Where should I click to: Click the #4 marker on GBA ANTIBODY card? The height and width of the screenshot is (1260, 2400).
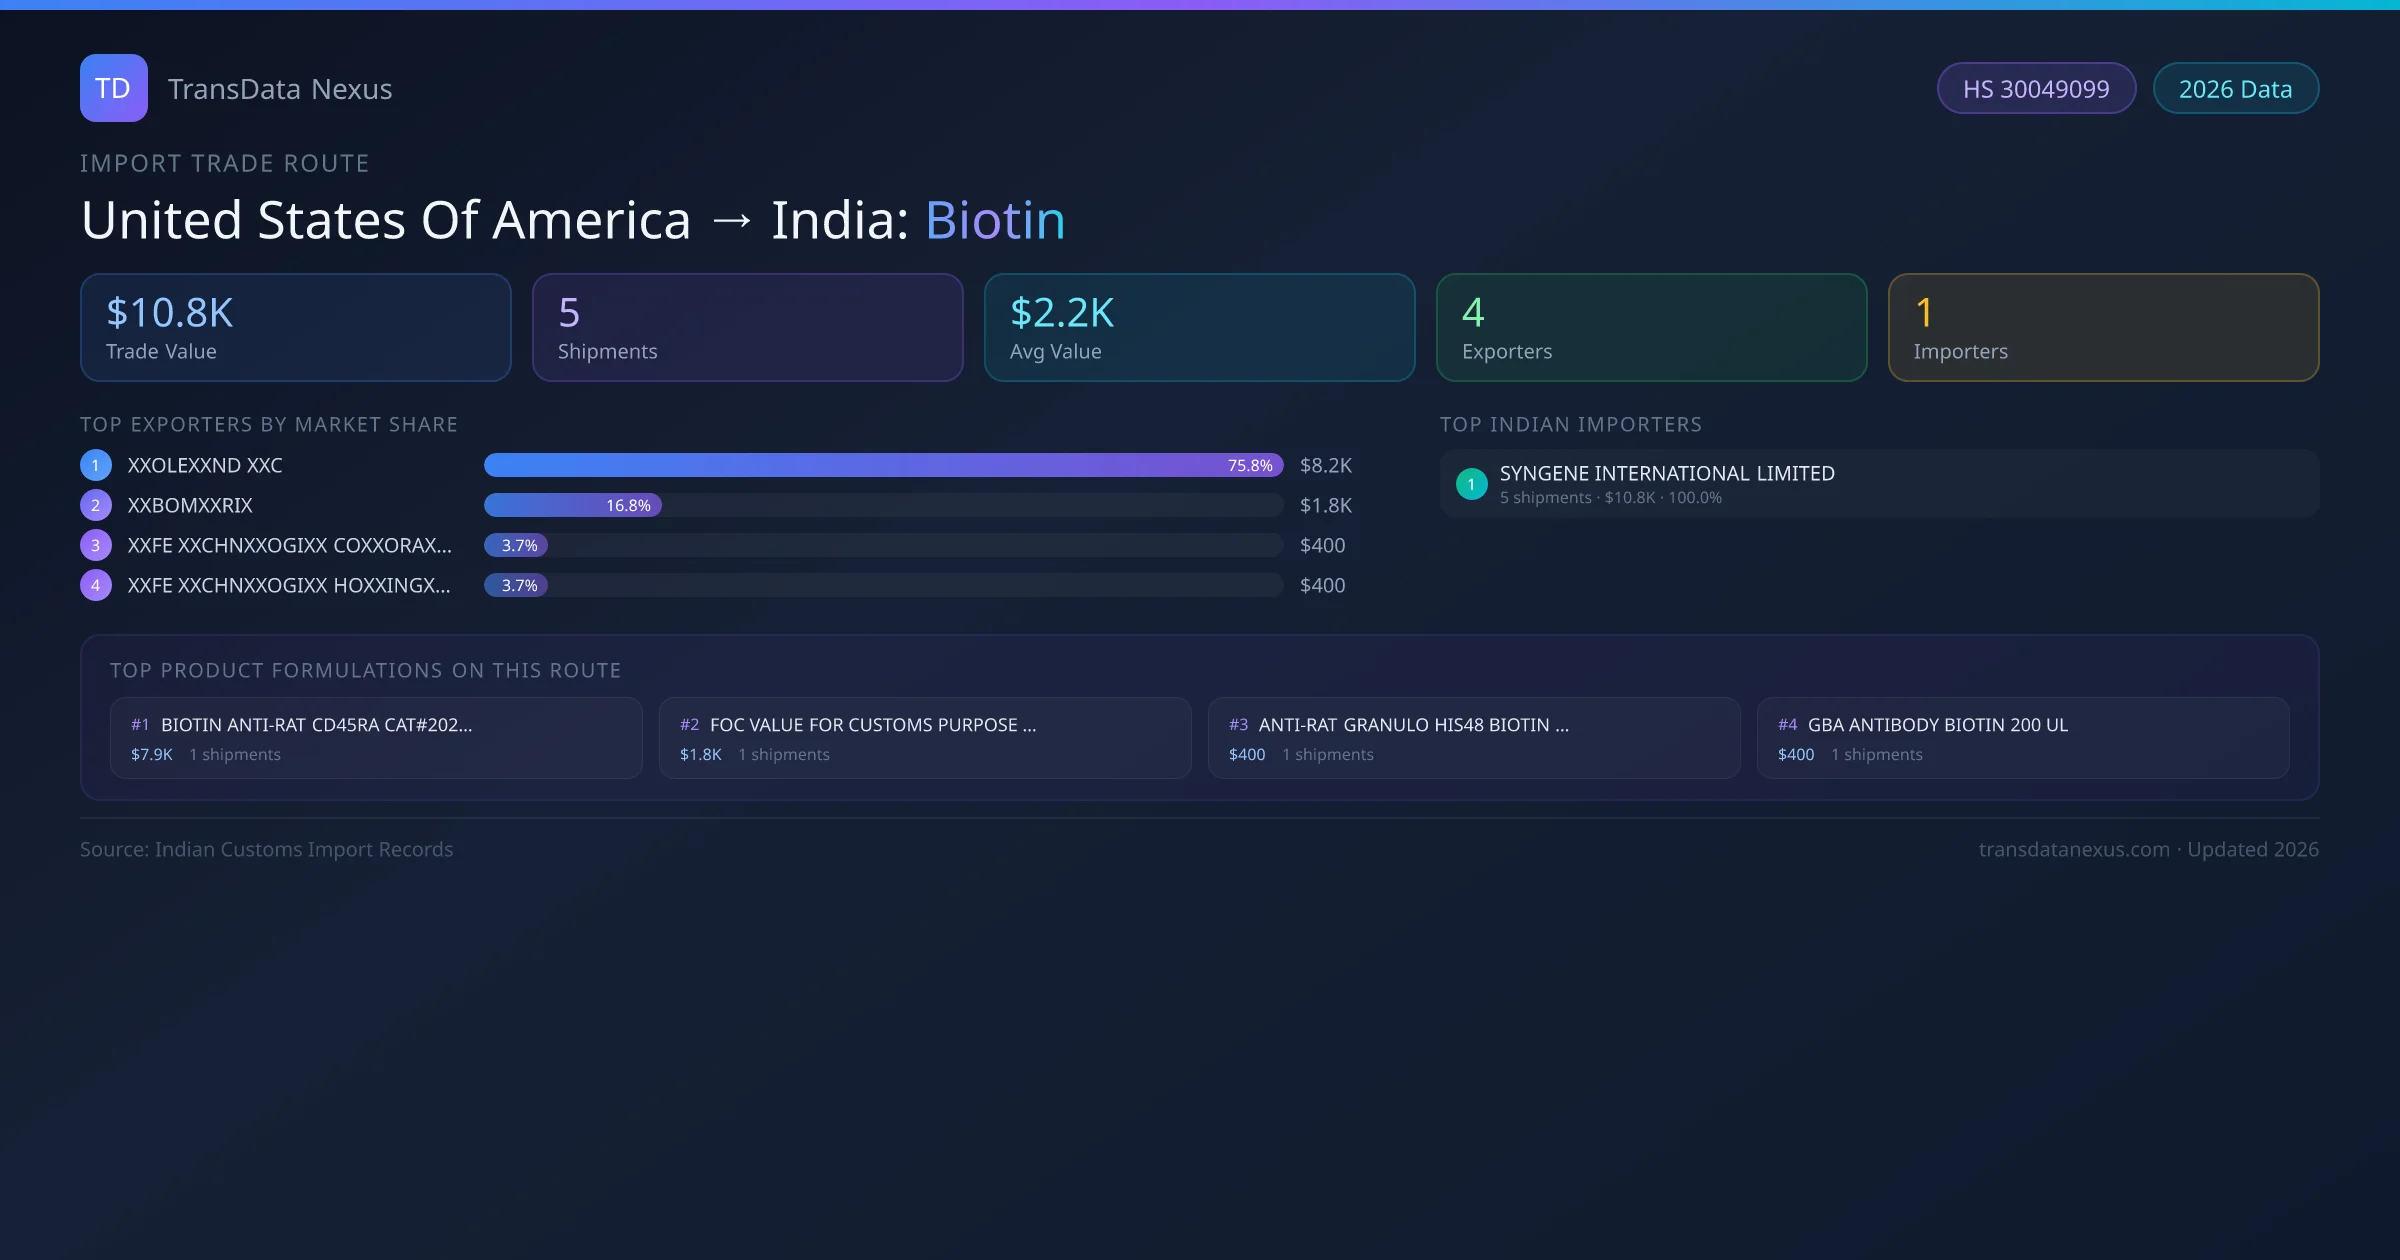tap(1787, 724)
